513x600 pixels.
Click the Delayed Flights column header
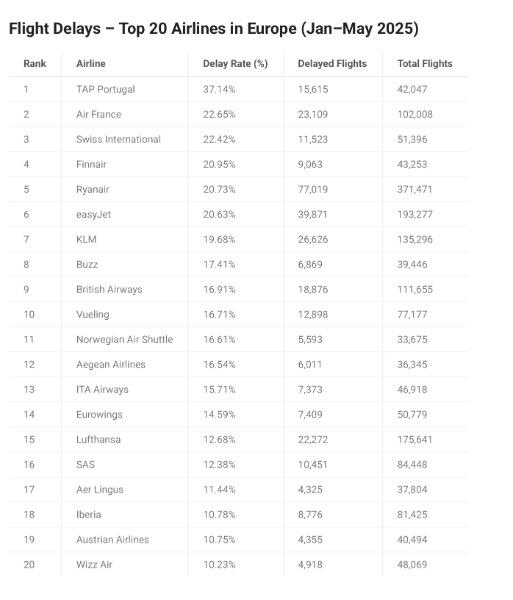point(332,64)
